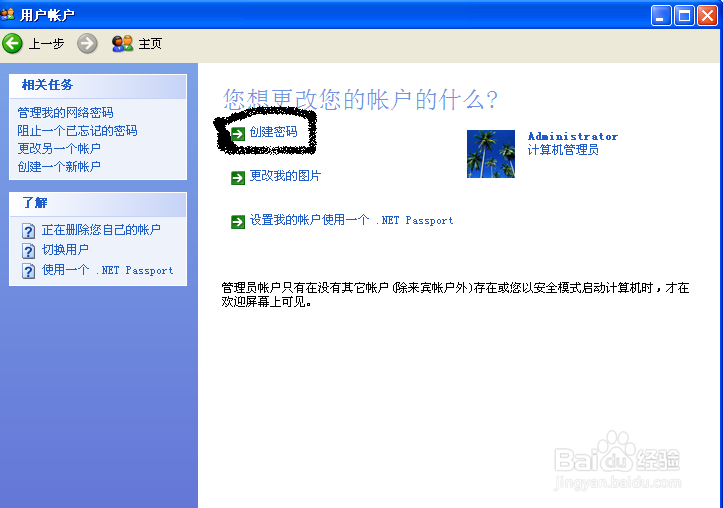Maximize the 用户帐户 window
Viewport: 723px width, 508px height.
tap(684, 16)
